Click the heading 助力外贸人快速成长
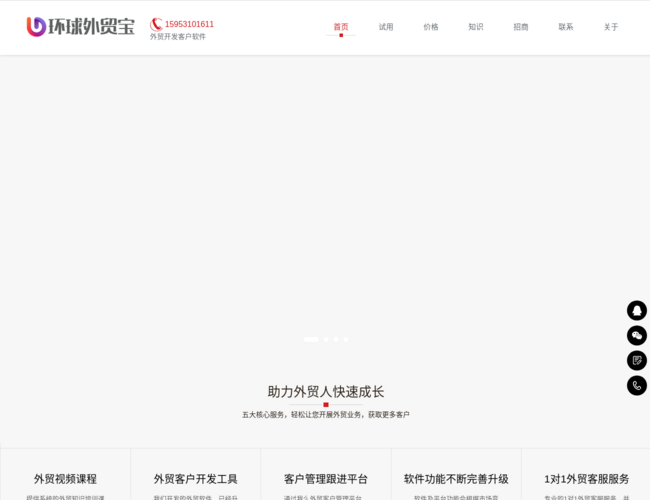Image resolution: width=650 pixels, height=500 pixels. [x=326, y=392]
